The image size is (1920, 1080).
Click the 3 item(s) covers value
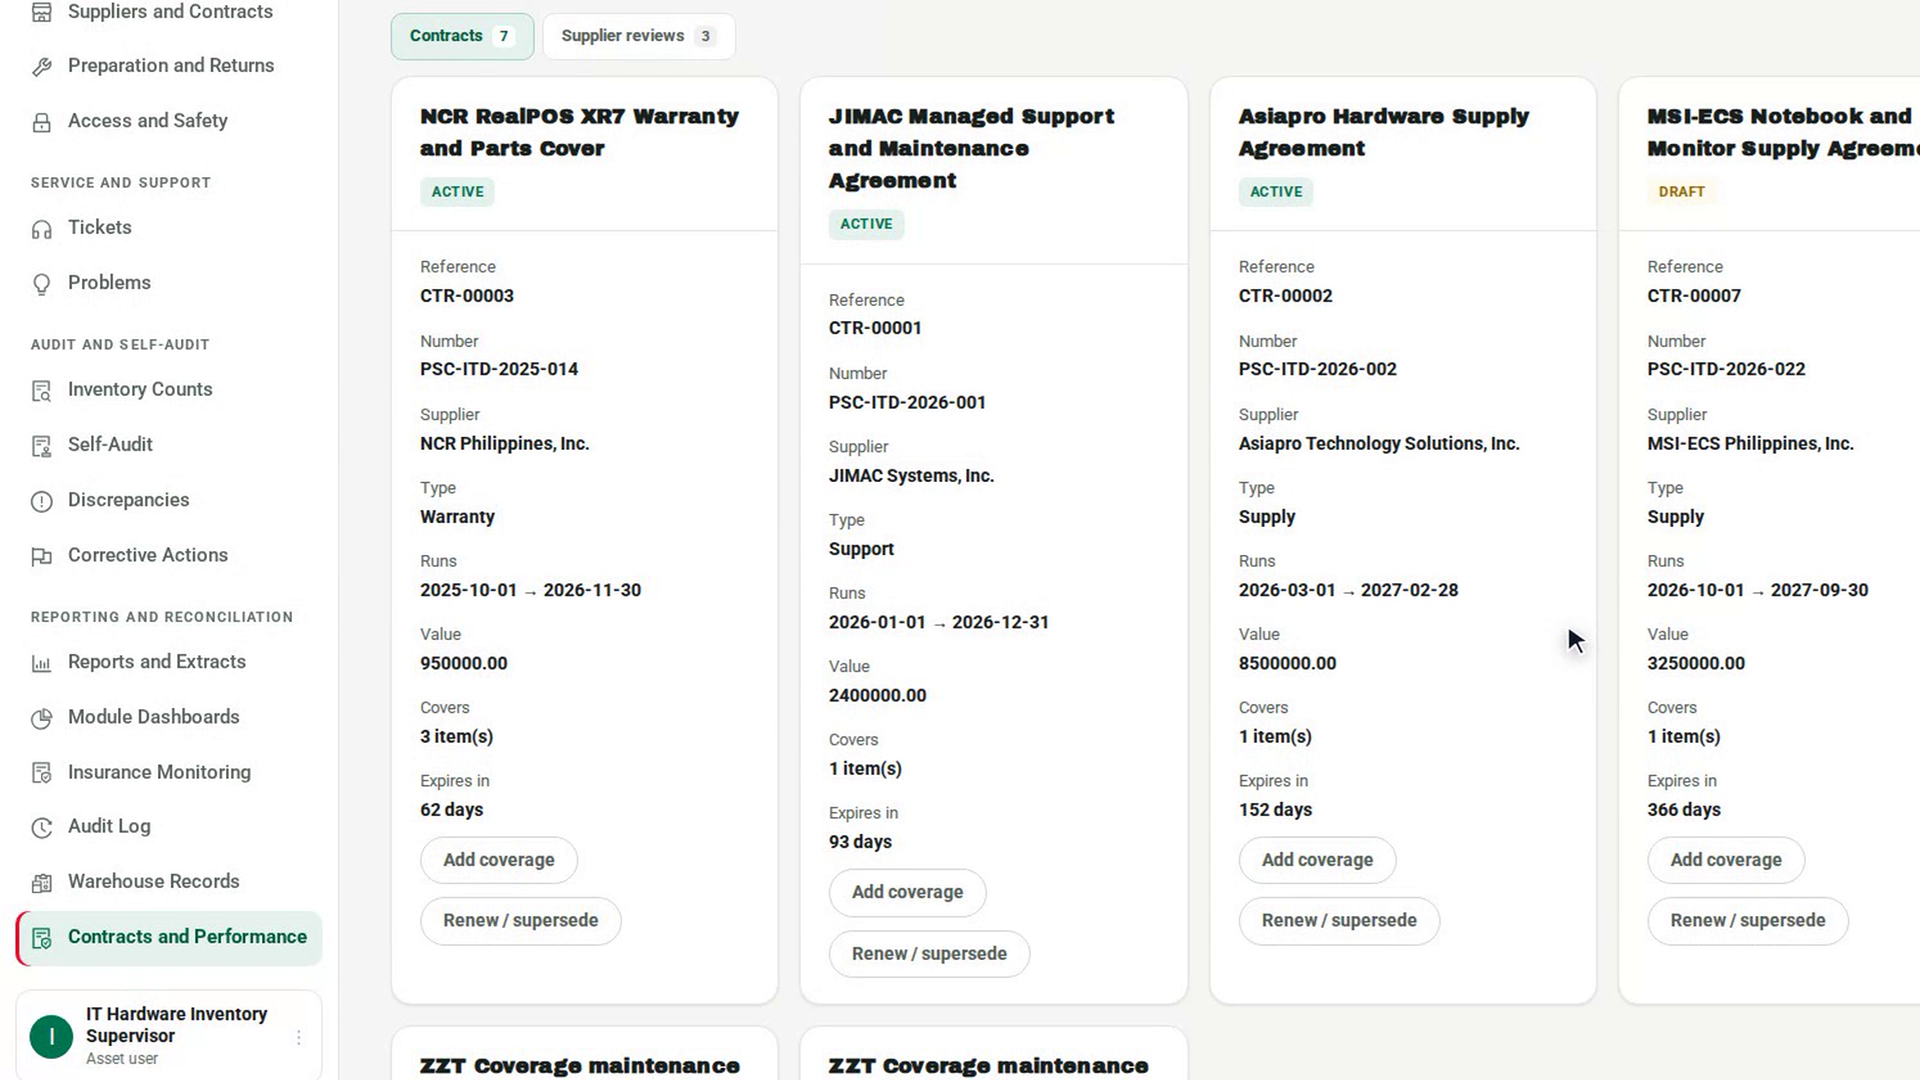point(457,737)
